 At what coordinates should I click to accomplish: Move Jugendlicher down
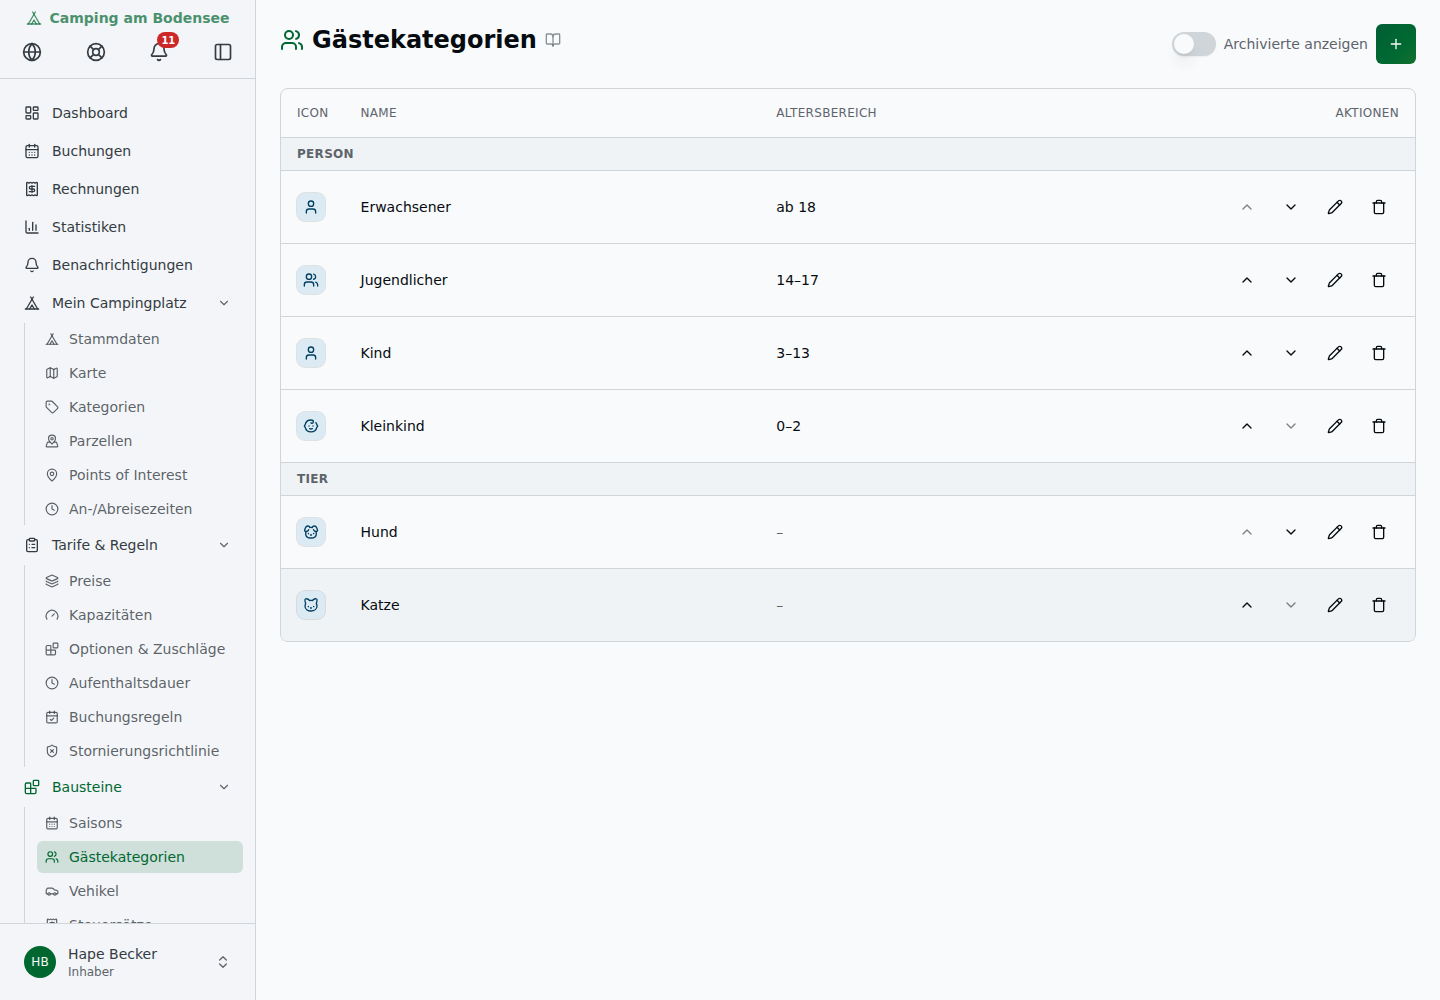coord(1291,280)
